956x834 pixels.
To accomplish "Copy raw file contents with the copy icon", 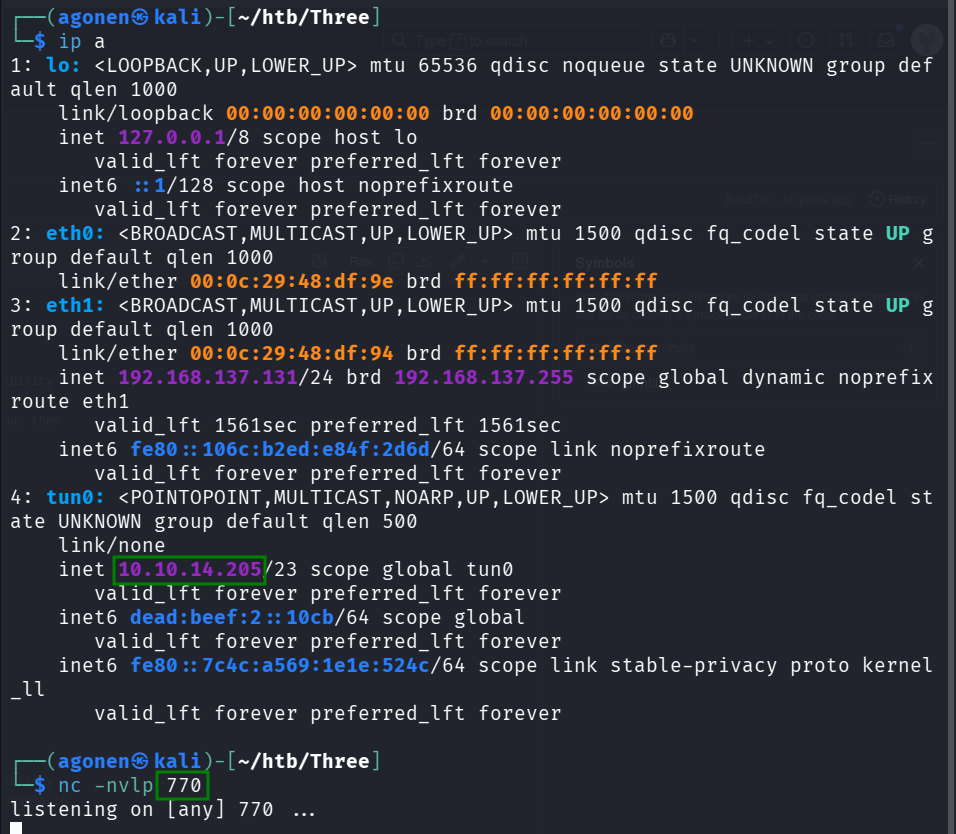I will click(x=397, y=261).
